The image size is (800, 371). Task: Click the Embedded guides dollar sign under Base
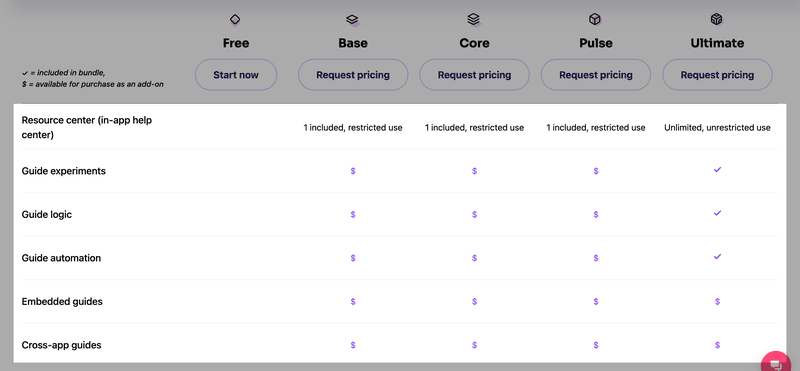353,302
